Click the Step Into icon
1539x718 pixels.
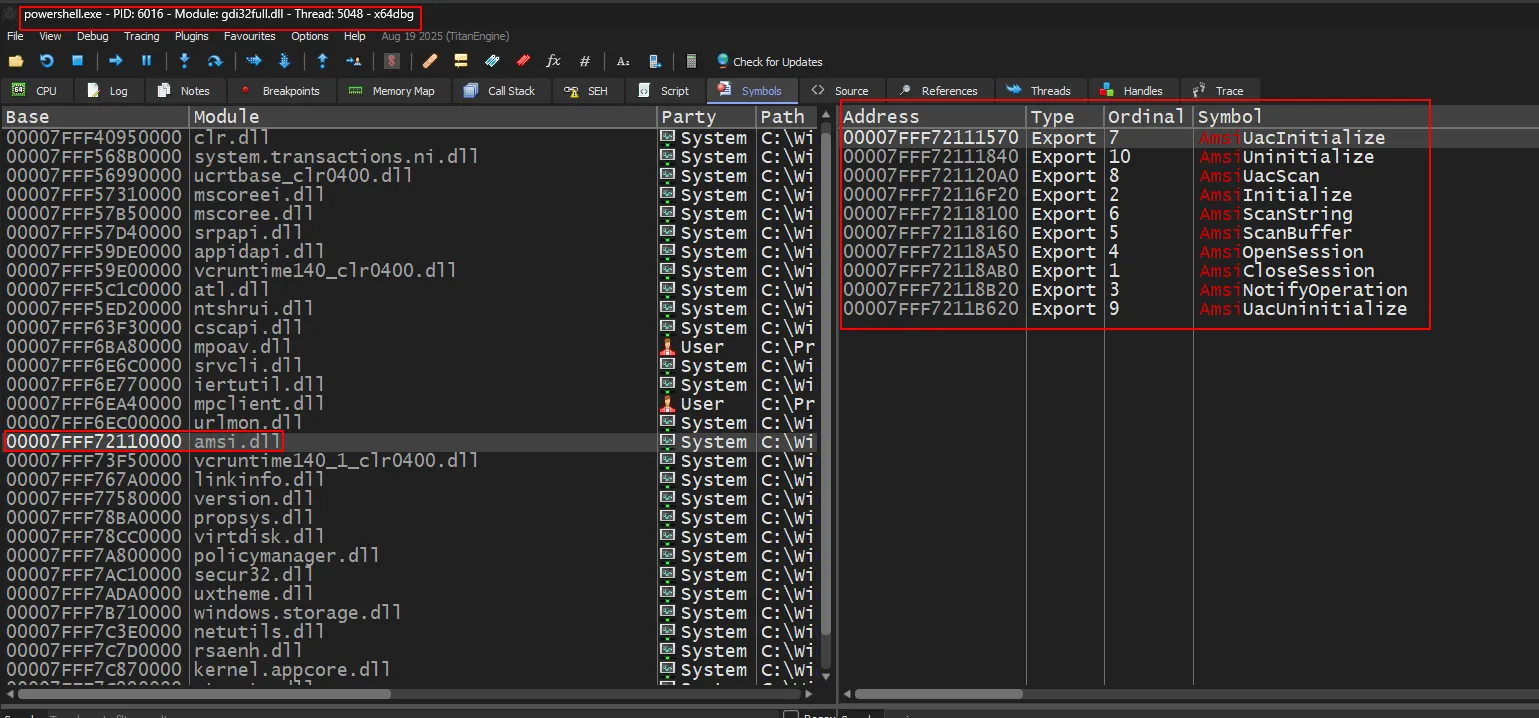click(x=184, y=61)
